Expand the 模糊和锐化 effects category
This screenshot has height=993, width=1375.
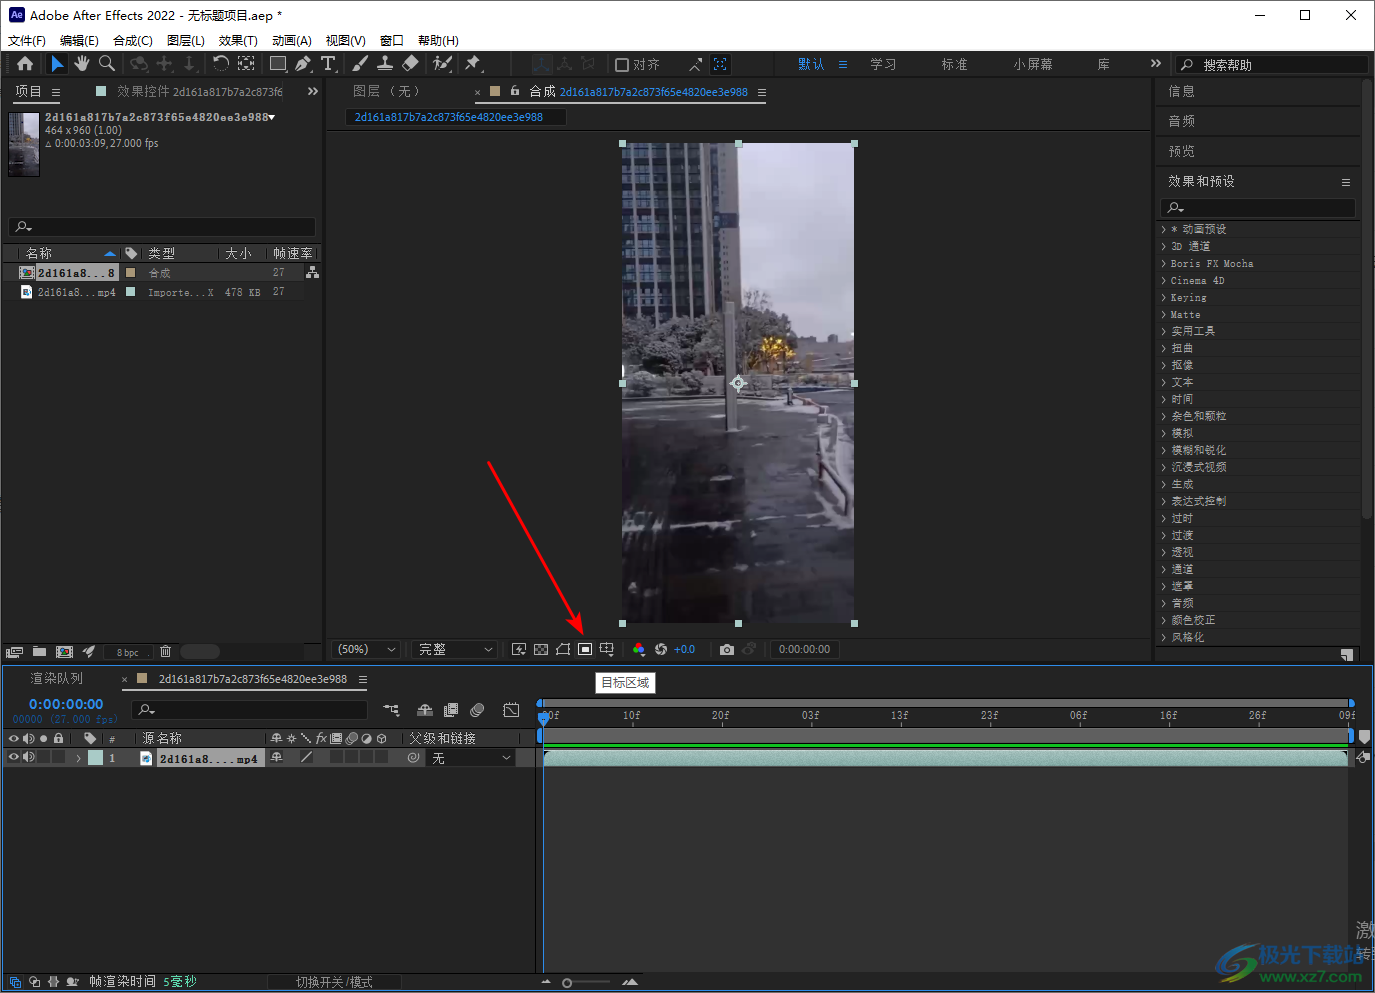coord(1164,450)
